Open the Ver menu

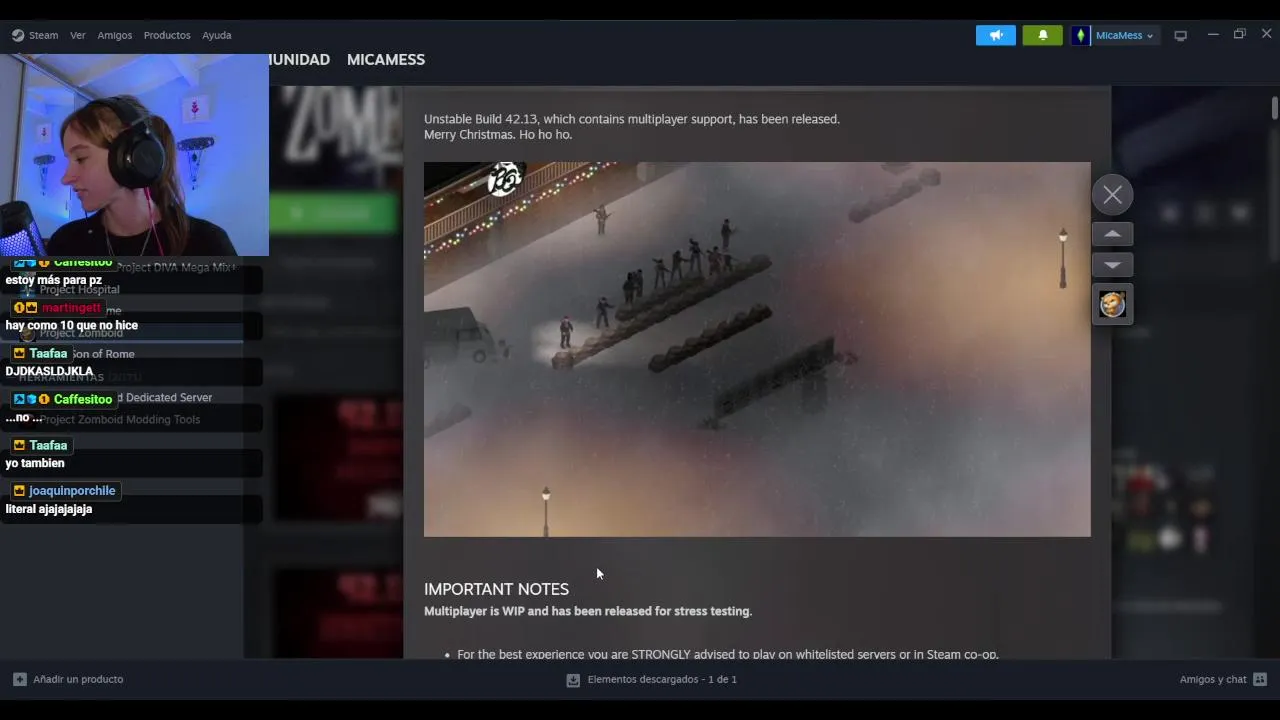[x=78, y=35]
